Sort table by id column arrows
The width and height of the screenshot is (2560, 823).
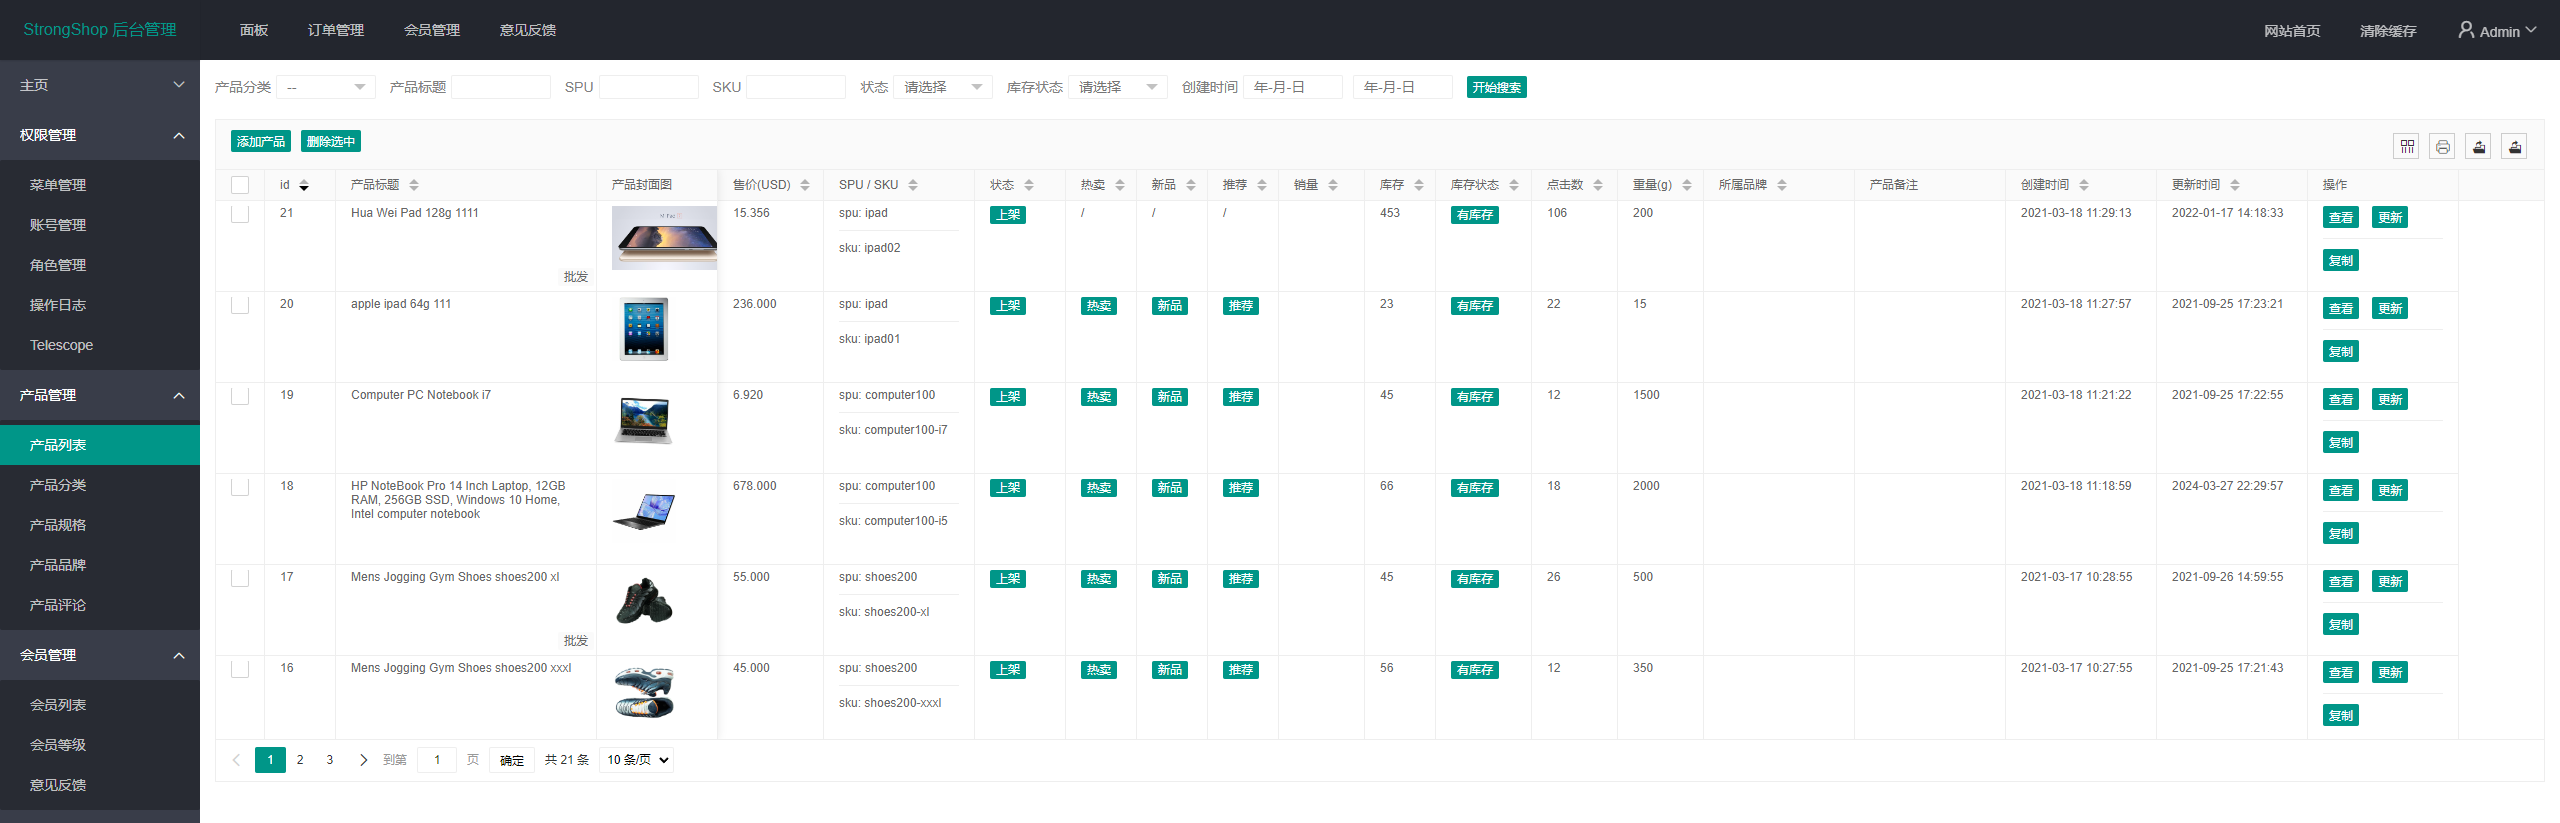point(304,185)
